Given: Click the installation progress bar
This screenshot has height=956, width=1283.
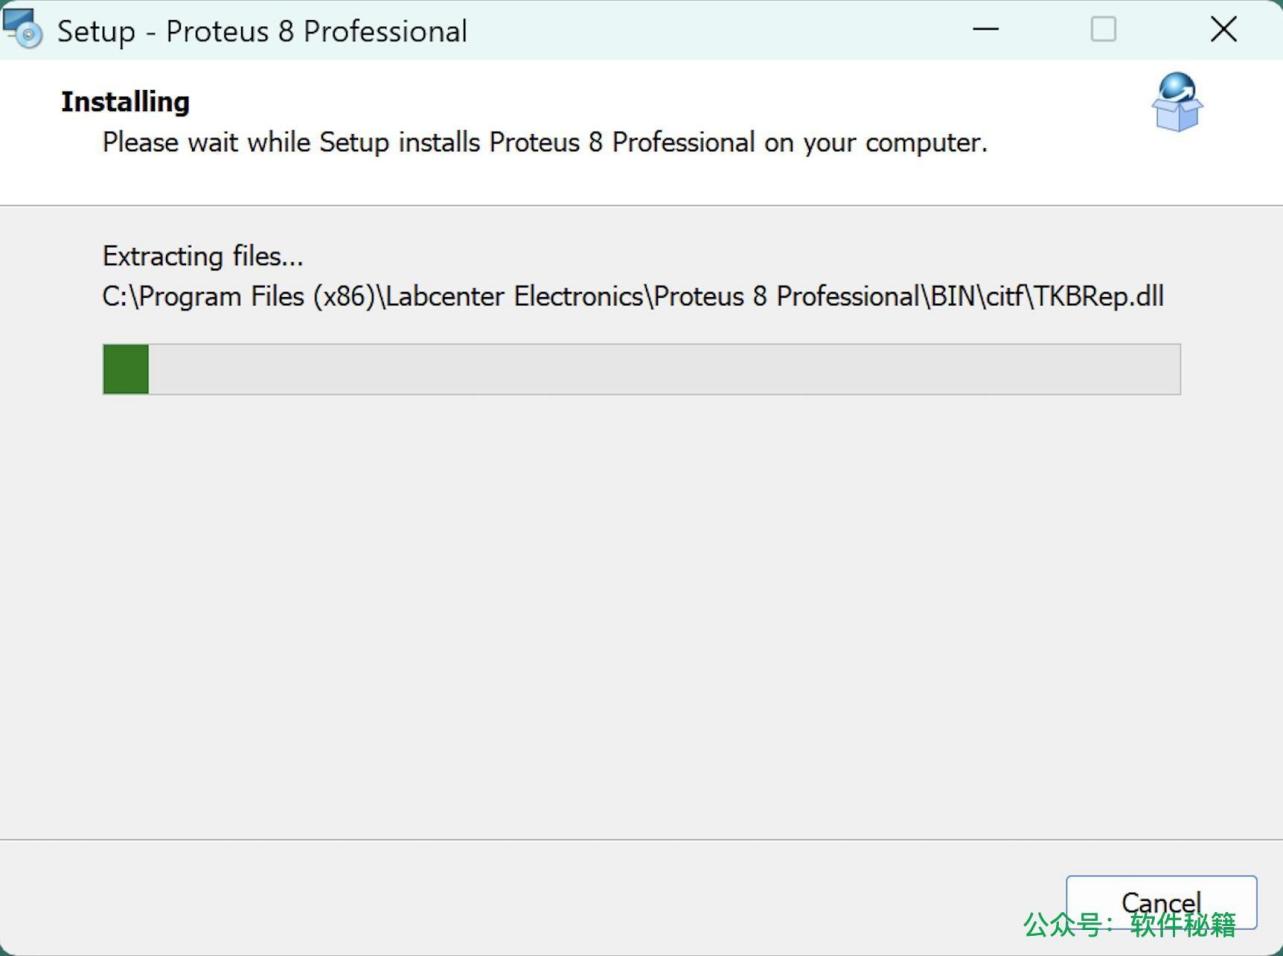Looking at the screenshot, I should pos(642,369).
